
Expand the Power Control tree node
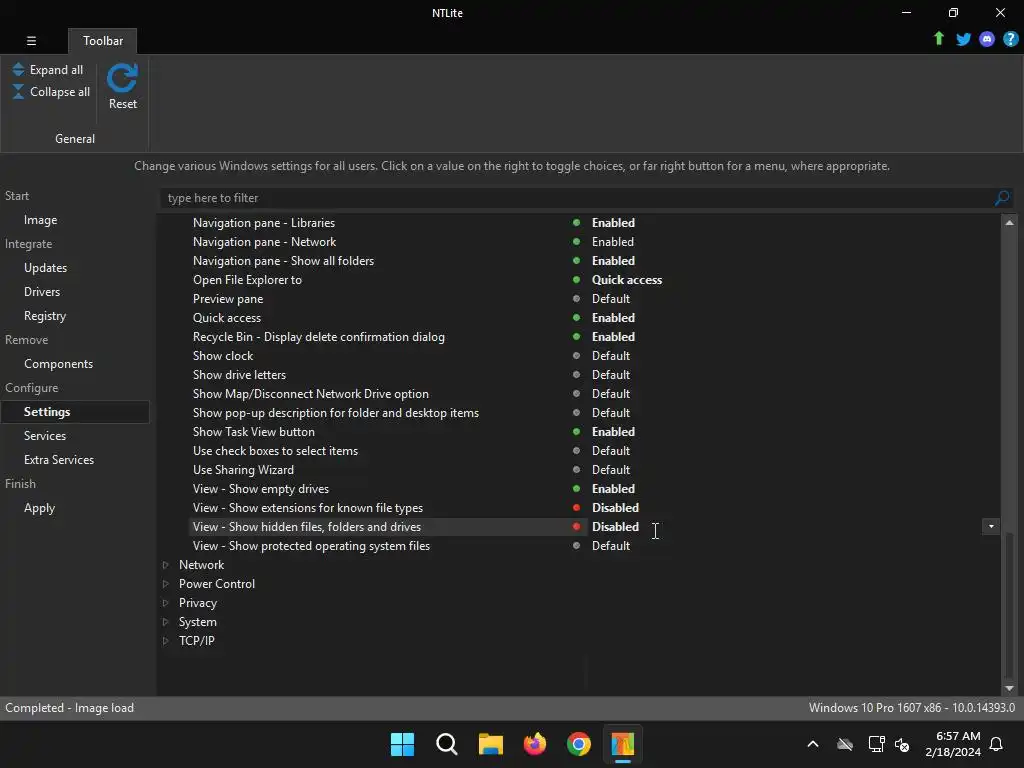click(x=165, y=584)
